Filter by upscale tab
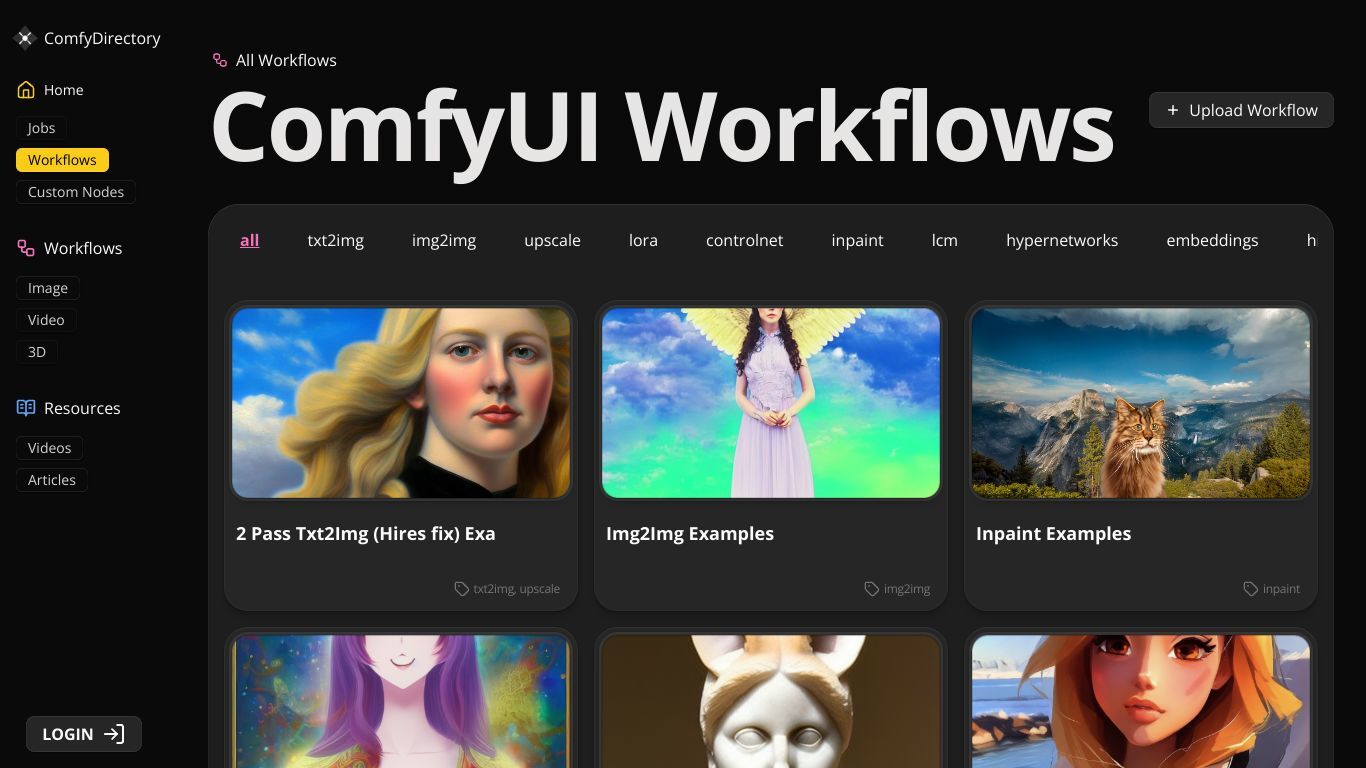This screenshot has width=1366, height=768. [552, 240]
